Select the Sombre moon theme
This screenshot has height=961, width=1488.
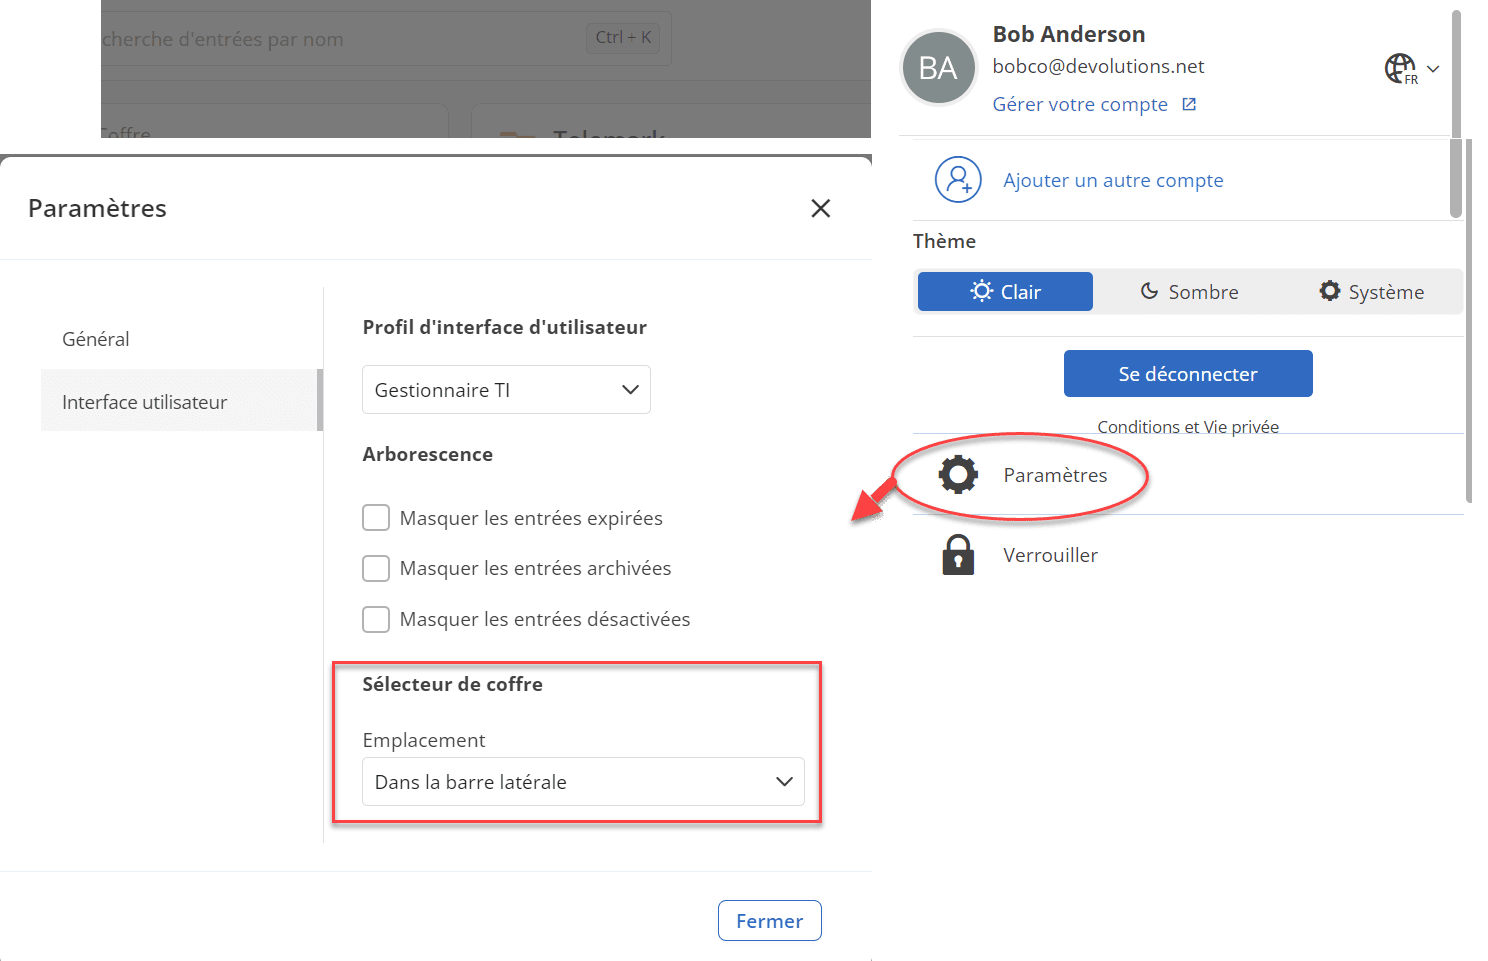tap(1189, 292)
